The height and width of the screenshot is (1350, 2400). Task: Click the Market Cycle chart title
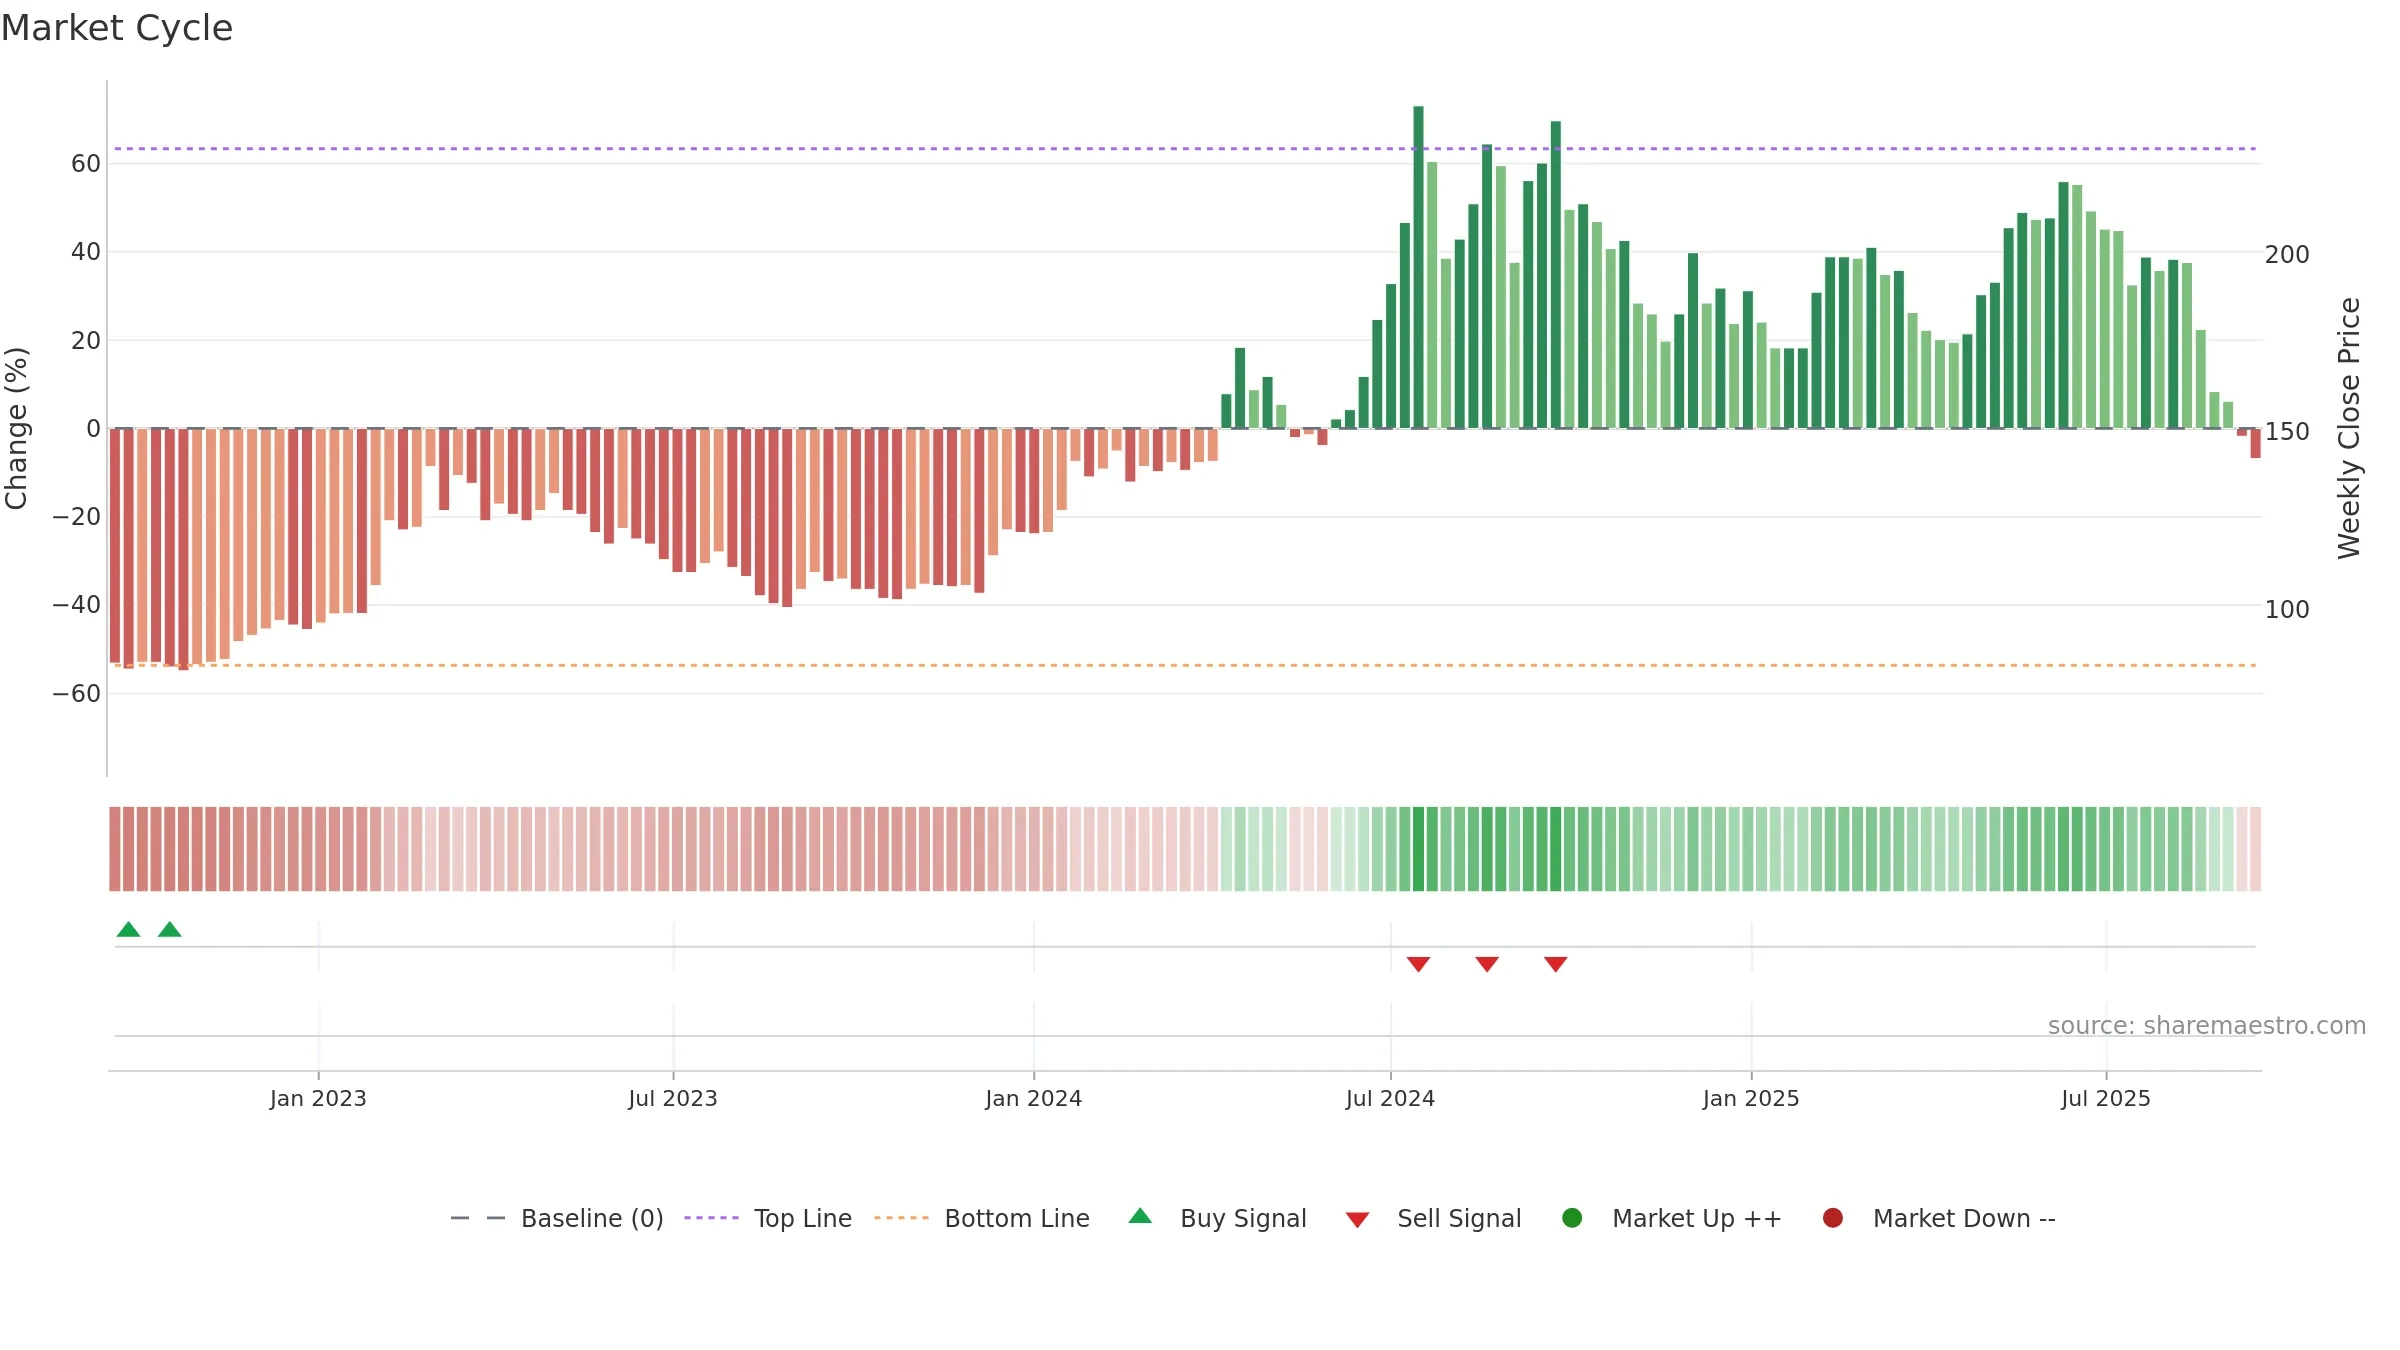[117, 28]
